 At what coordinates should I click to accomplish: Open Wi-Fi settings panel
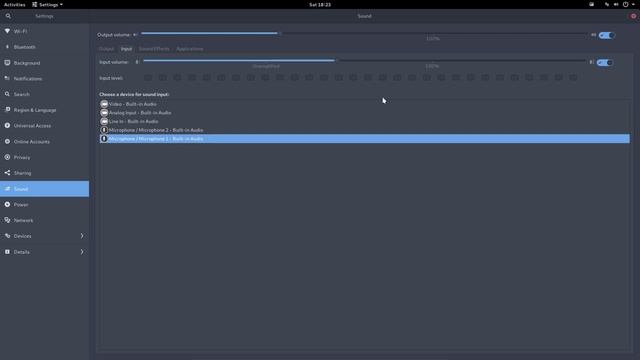44,31
